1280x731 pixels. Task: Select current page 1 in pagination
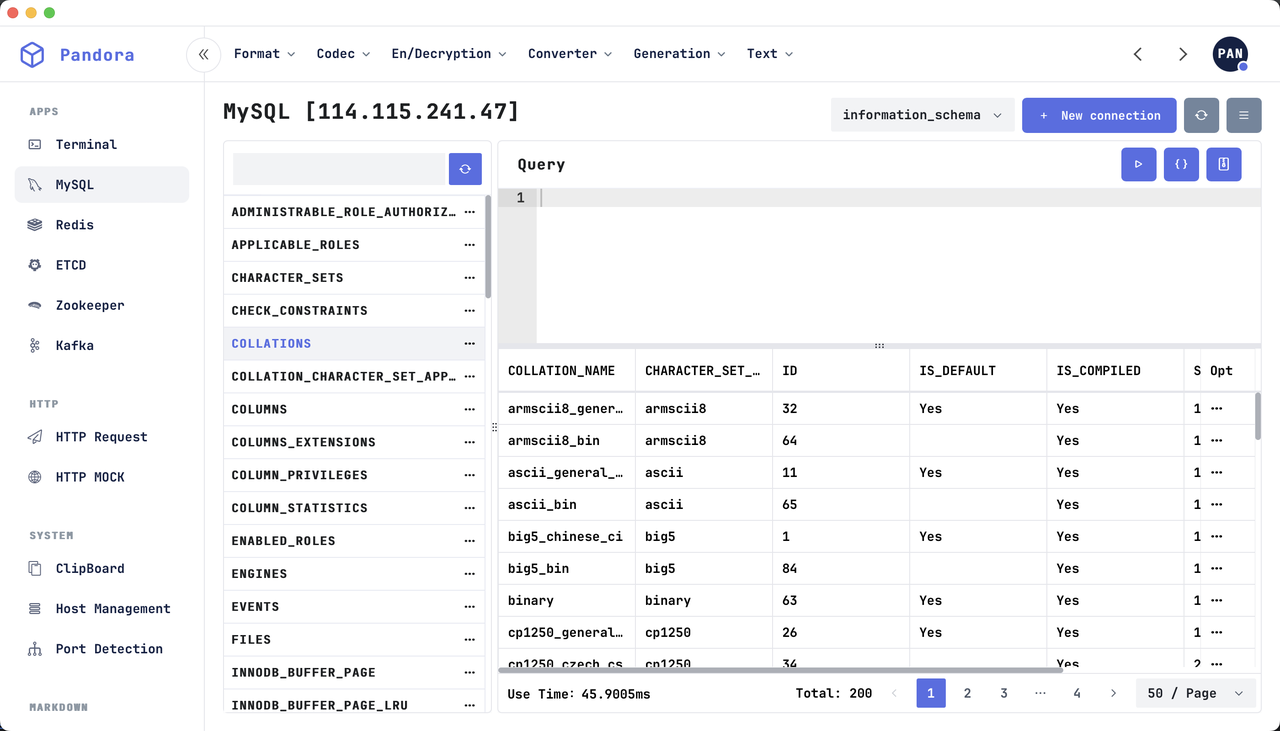coord(931,693)
